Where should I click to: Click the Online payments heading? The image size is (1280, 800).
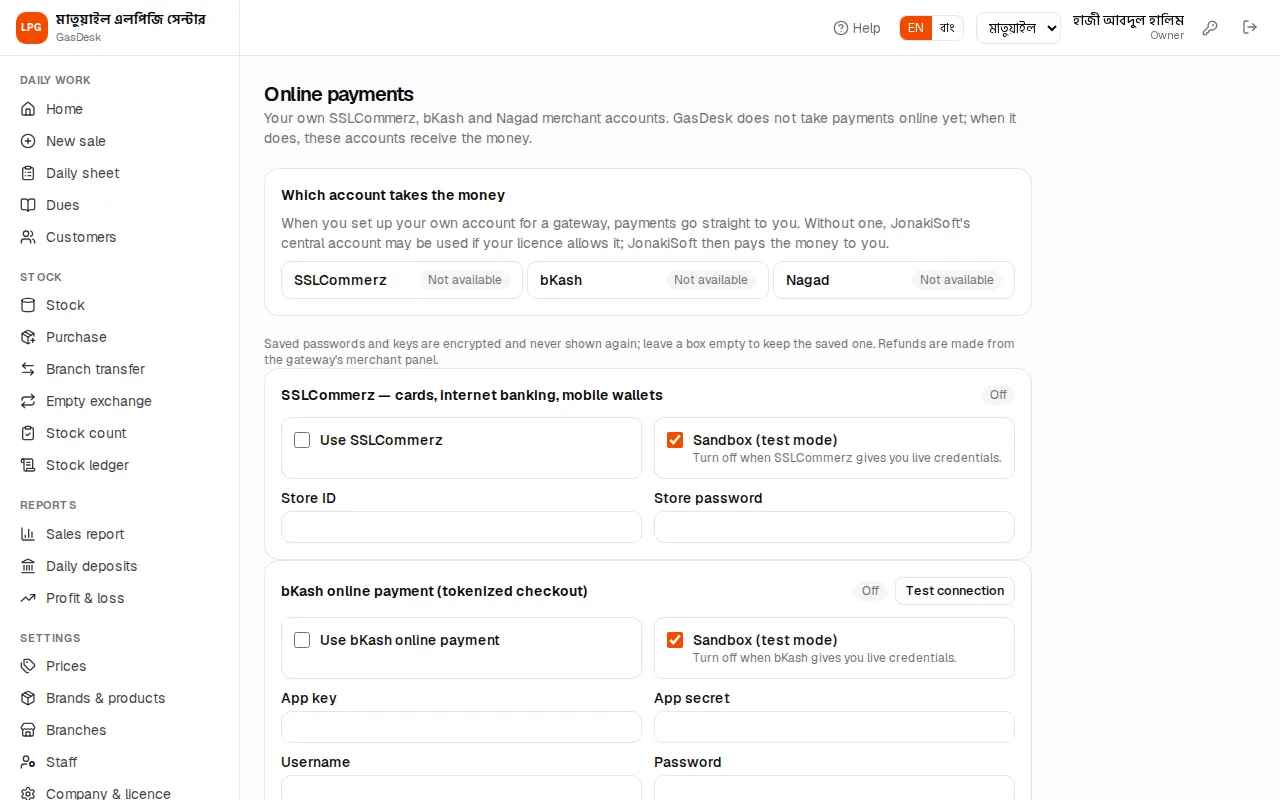tap(339, 94)
